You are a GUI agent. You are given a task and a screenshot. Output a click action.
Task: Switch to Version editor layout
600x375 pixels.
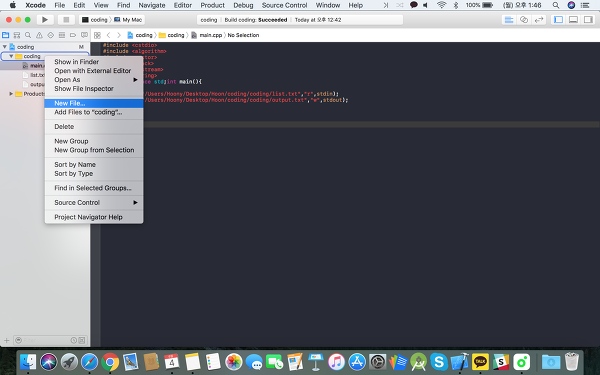[539, 20]
